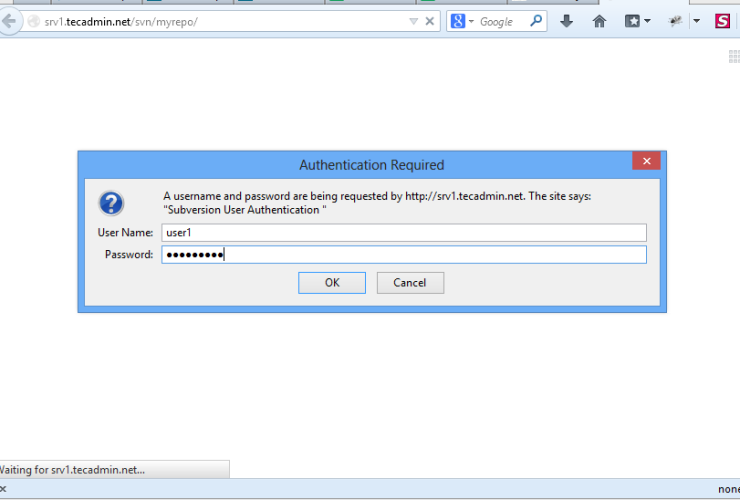Image resolution: width=740 pixels, height=500 pixels.
Task: Close the Authentication Required dialog
Action: [646, 161]
